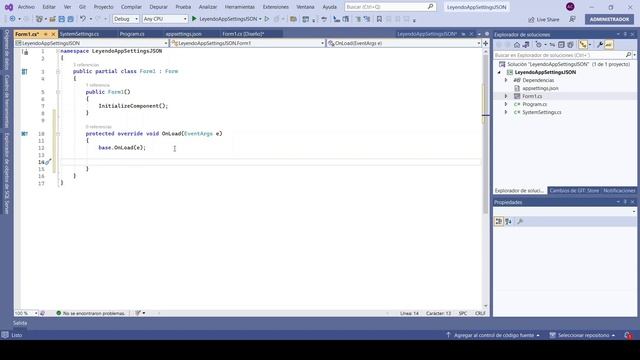This screenshot has height=360, width=640.
Task: Click Agregar al control de código fuente
Action: click(494, 335)
